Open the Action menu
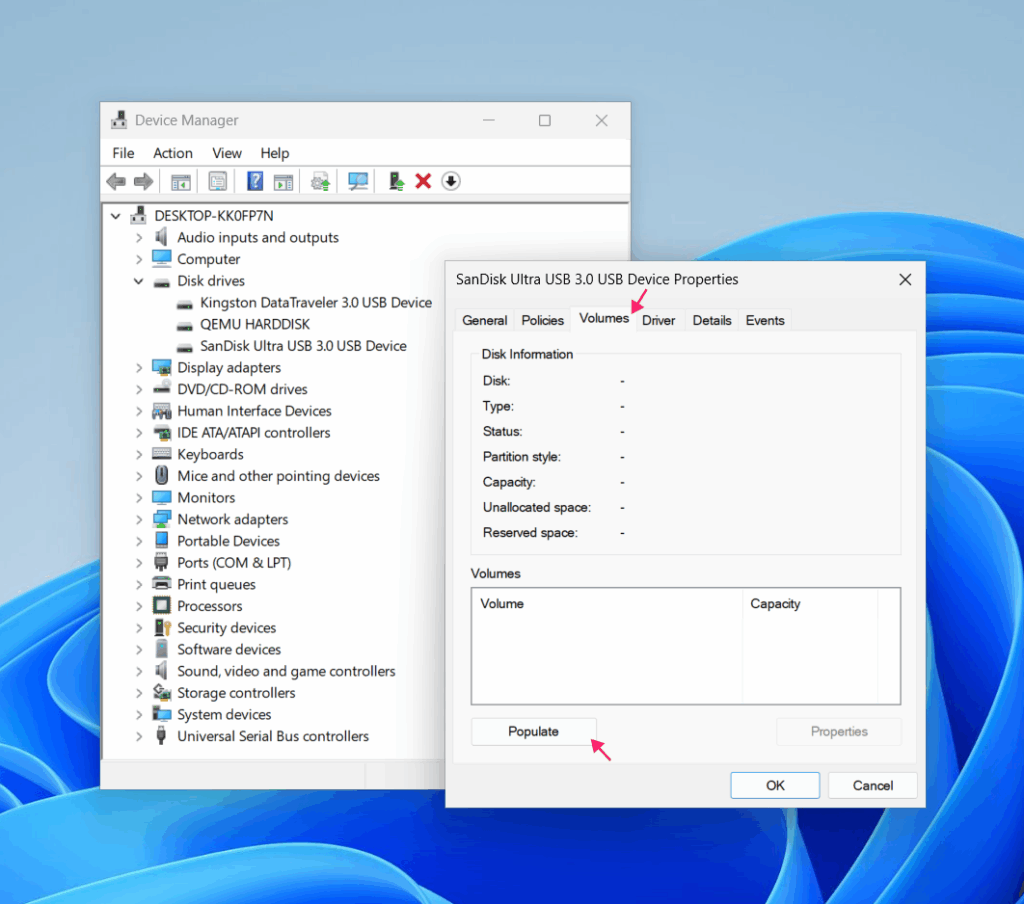The image size is (1024, 904). [x=172, y=153]
